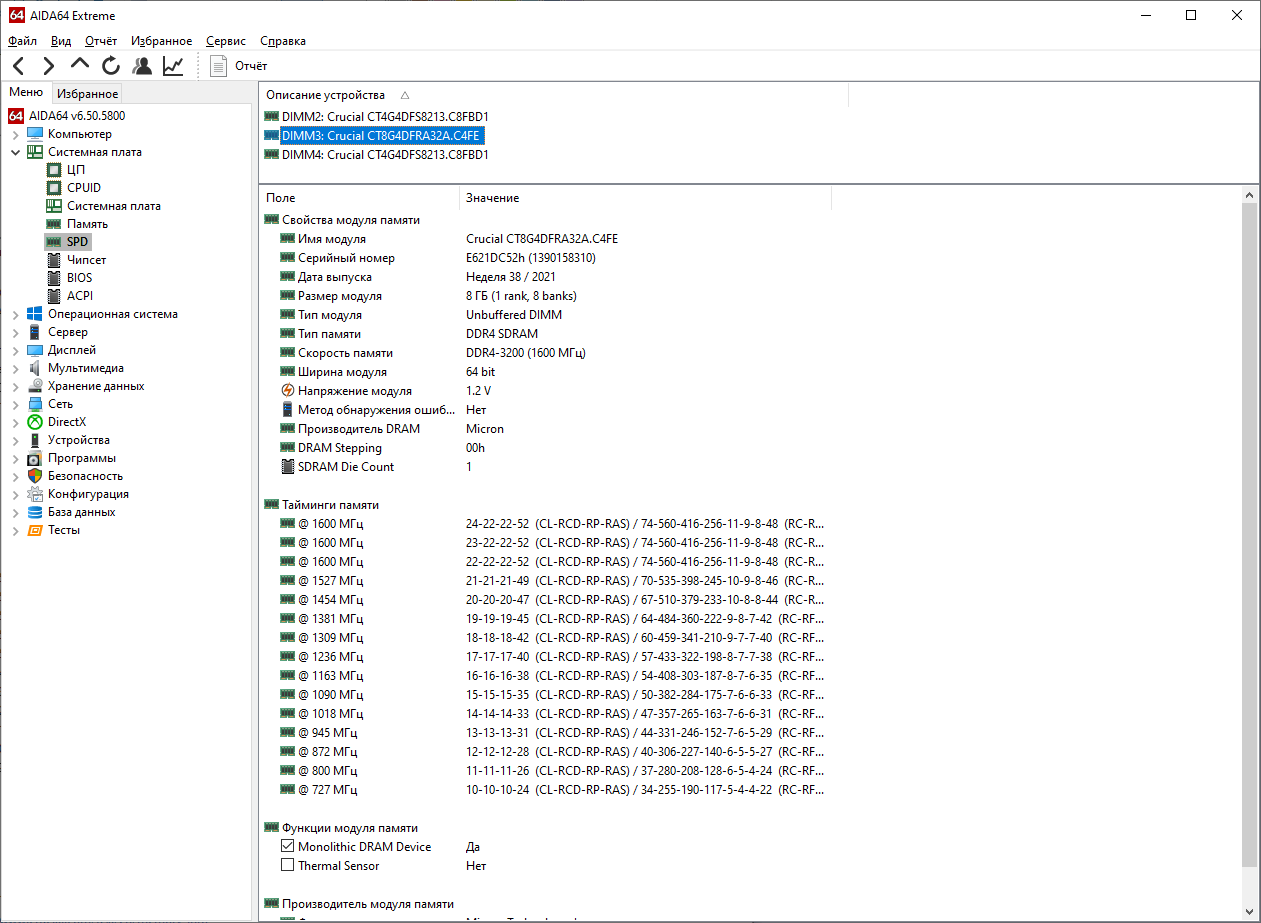The height and width of the screenshot is (923, 1261).
Task: Expand the DirectX tree node
Action: 15,422
